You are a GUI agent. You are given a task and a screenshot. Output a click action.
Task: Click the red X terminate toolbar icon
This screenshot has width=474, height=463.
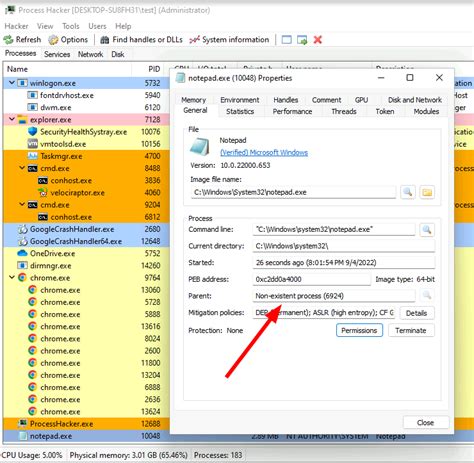[x=318, y=40]
